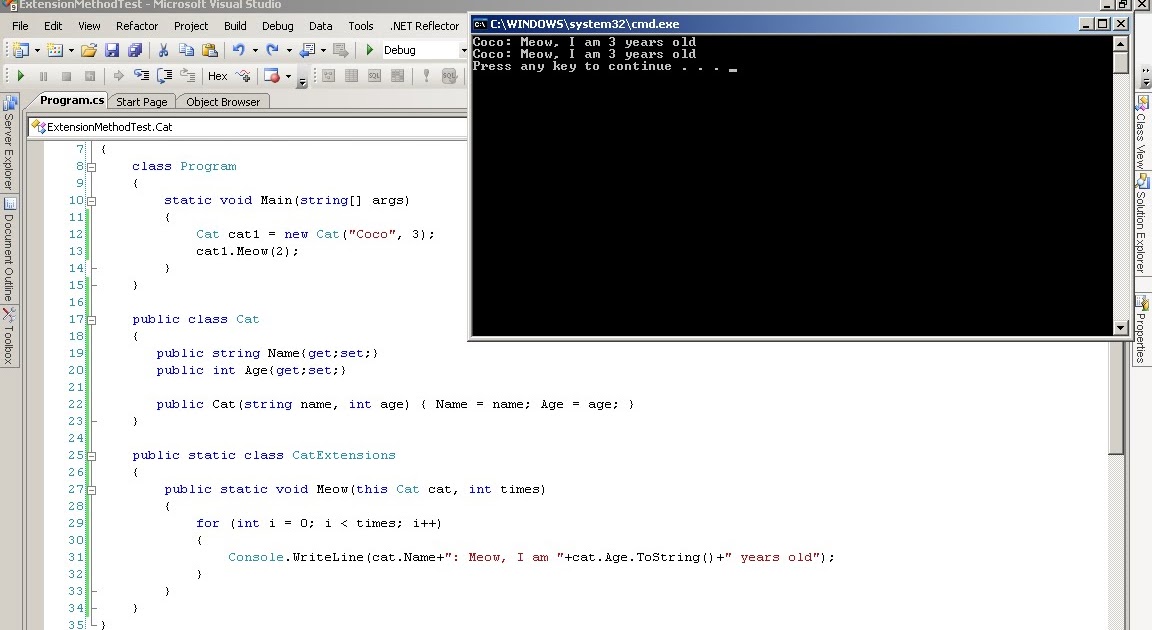The image size is (1152, 630).
Task: Open the Build menu
Action: pyautogui.click(x=235, y=26)
